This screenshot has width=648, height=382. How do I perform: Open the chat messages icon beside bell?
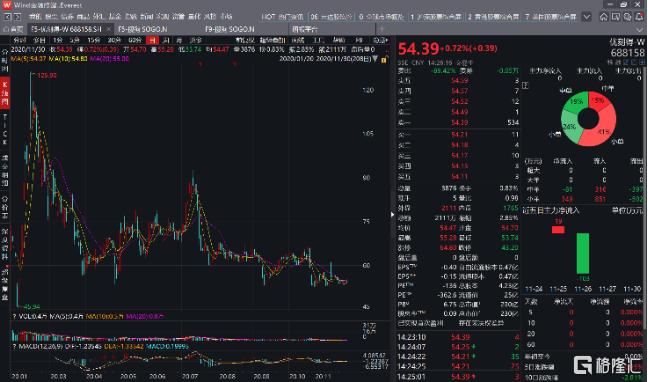(628, 17)
